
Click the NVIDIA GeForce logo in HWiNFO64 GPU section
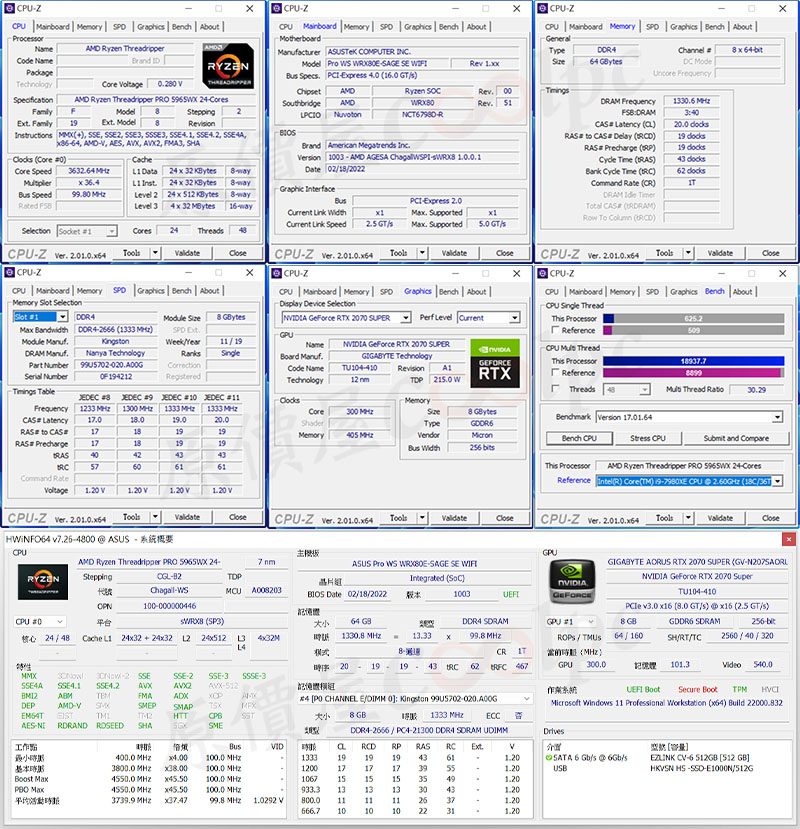pos(572,582)
